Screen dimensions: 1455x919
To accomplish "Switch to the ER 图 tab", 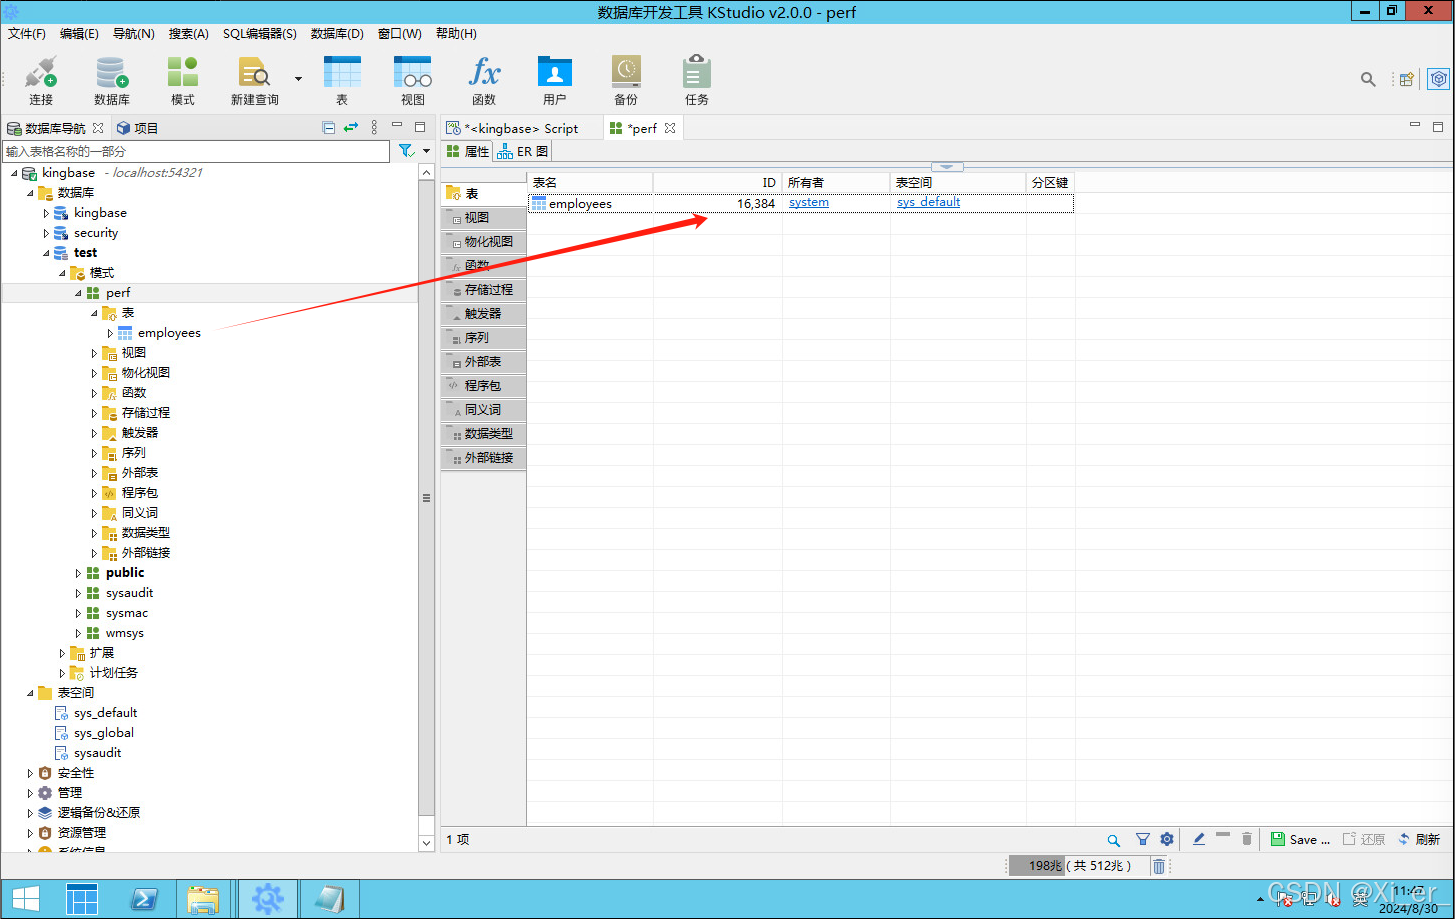I will point(523,152).
